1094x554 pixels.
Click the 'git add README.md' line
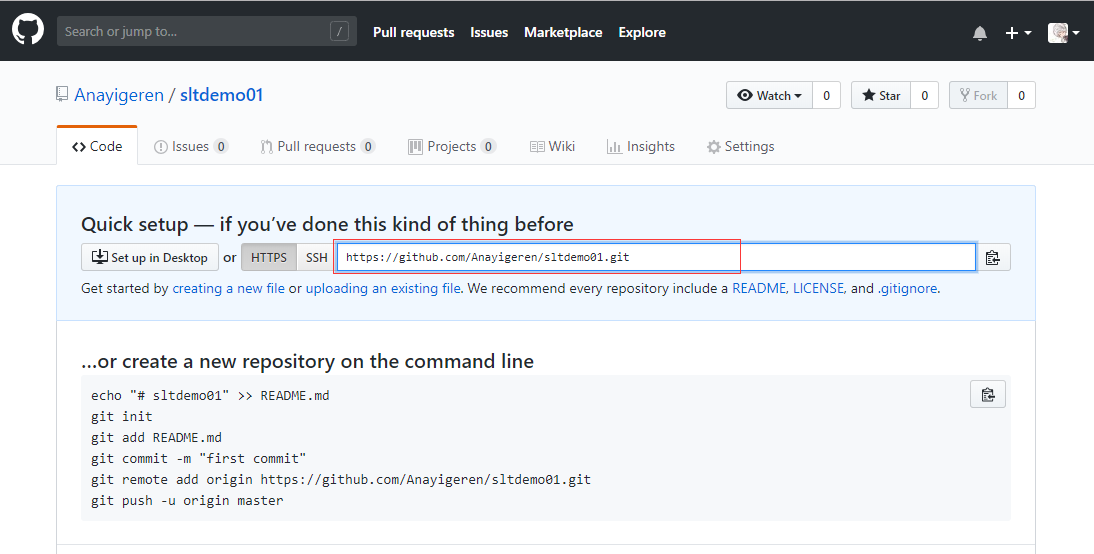click(156, 437)
